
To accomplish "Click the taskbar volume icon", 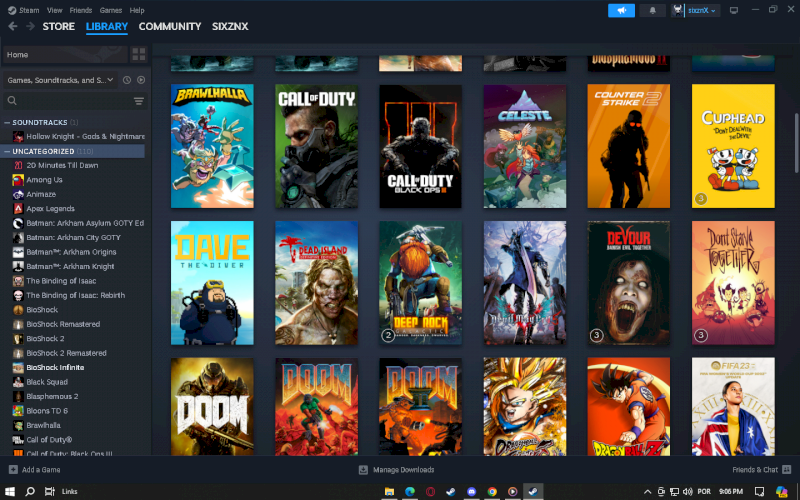I will [687, 491].
